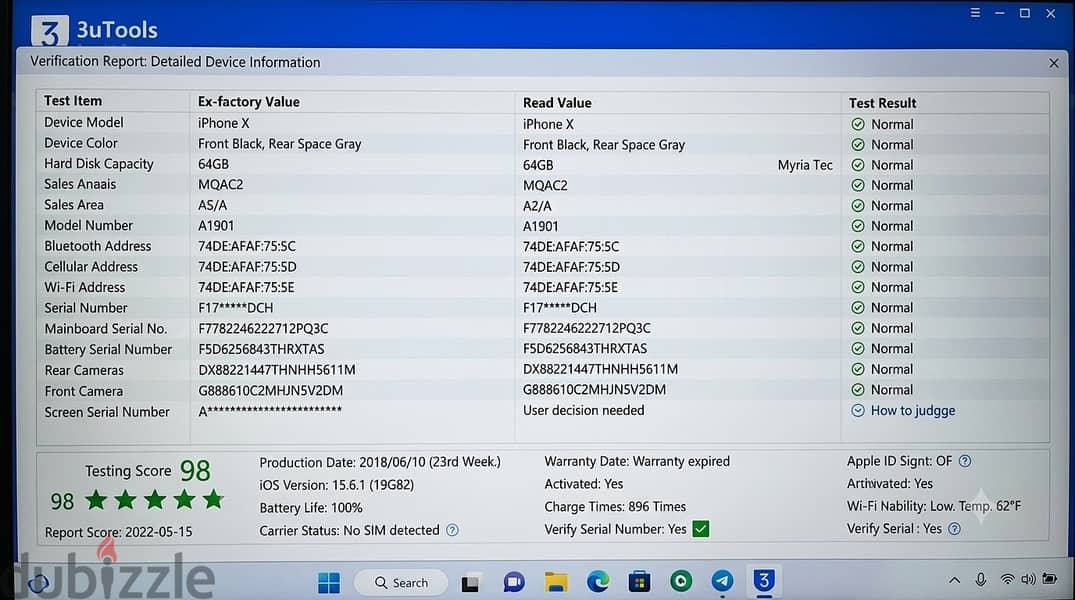This screenshot has height=600, width=1075.
Task: Select the A2/A read value
Action: [537, 206]
